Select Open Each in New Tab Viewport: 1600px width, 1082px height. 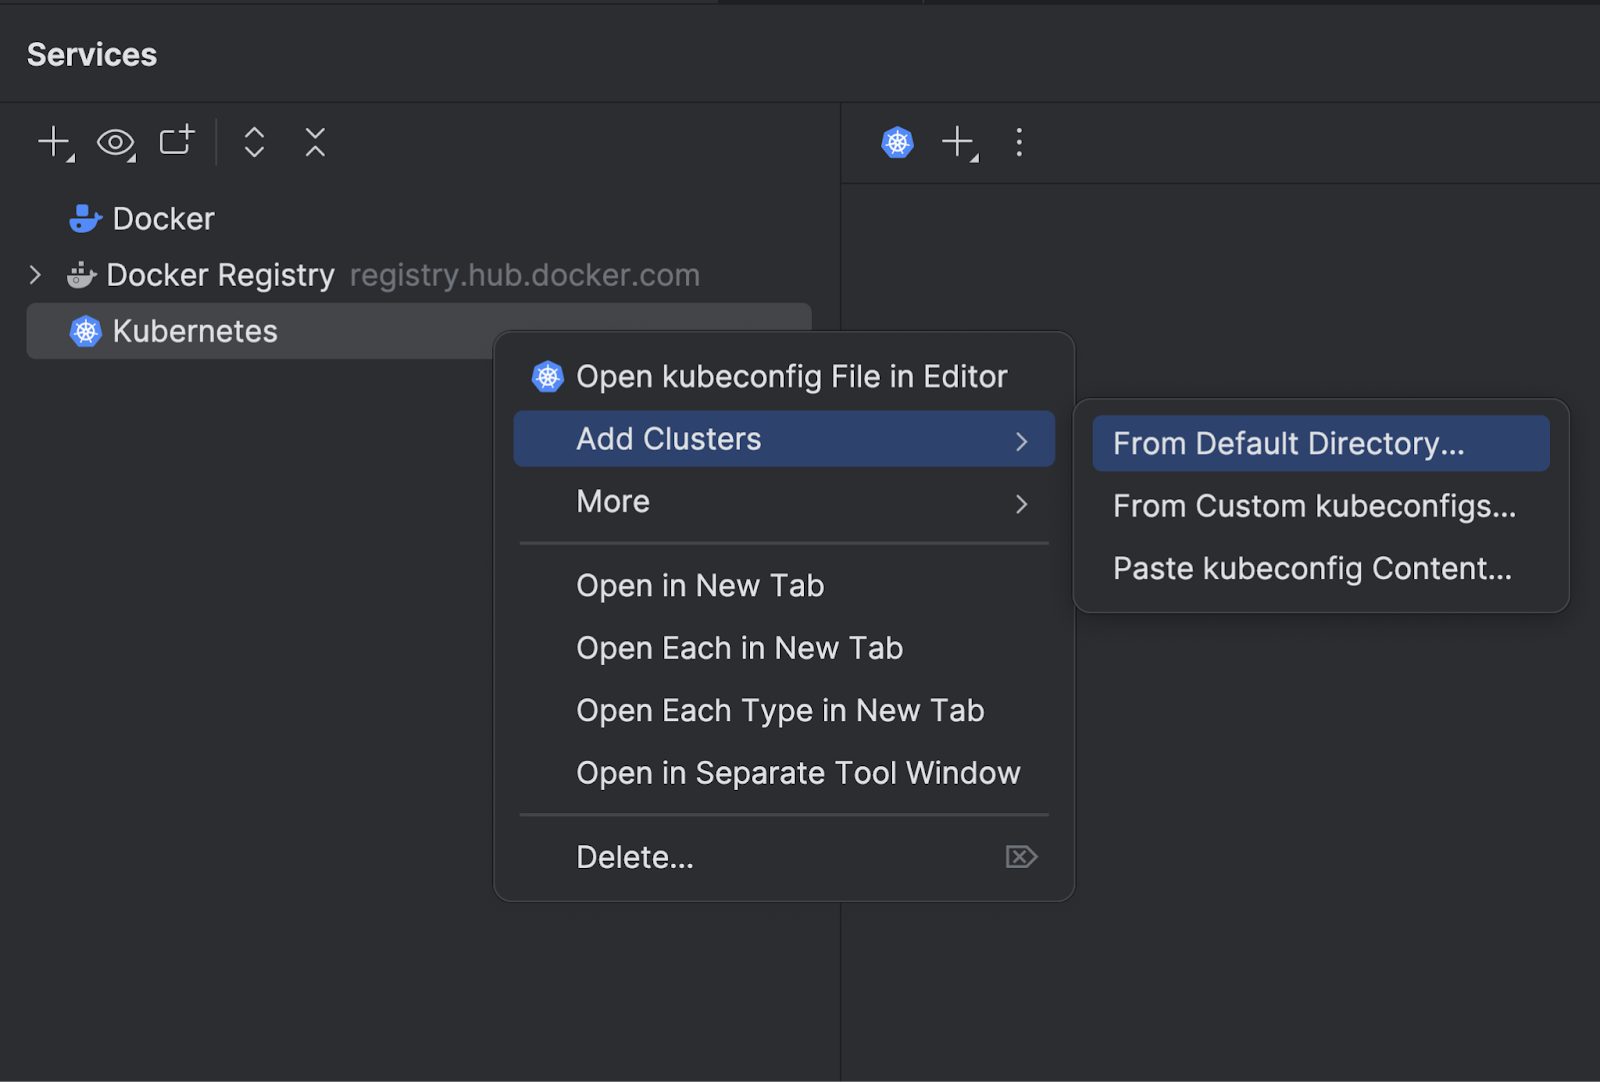click(x=784, y=648)
